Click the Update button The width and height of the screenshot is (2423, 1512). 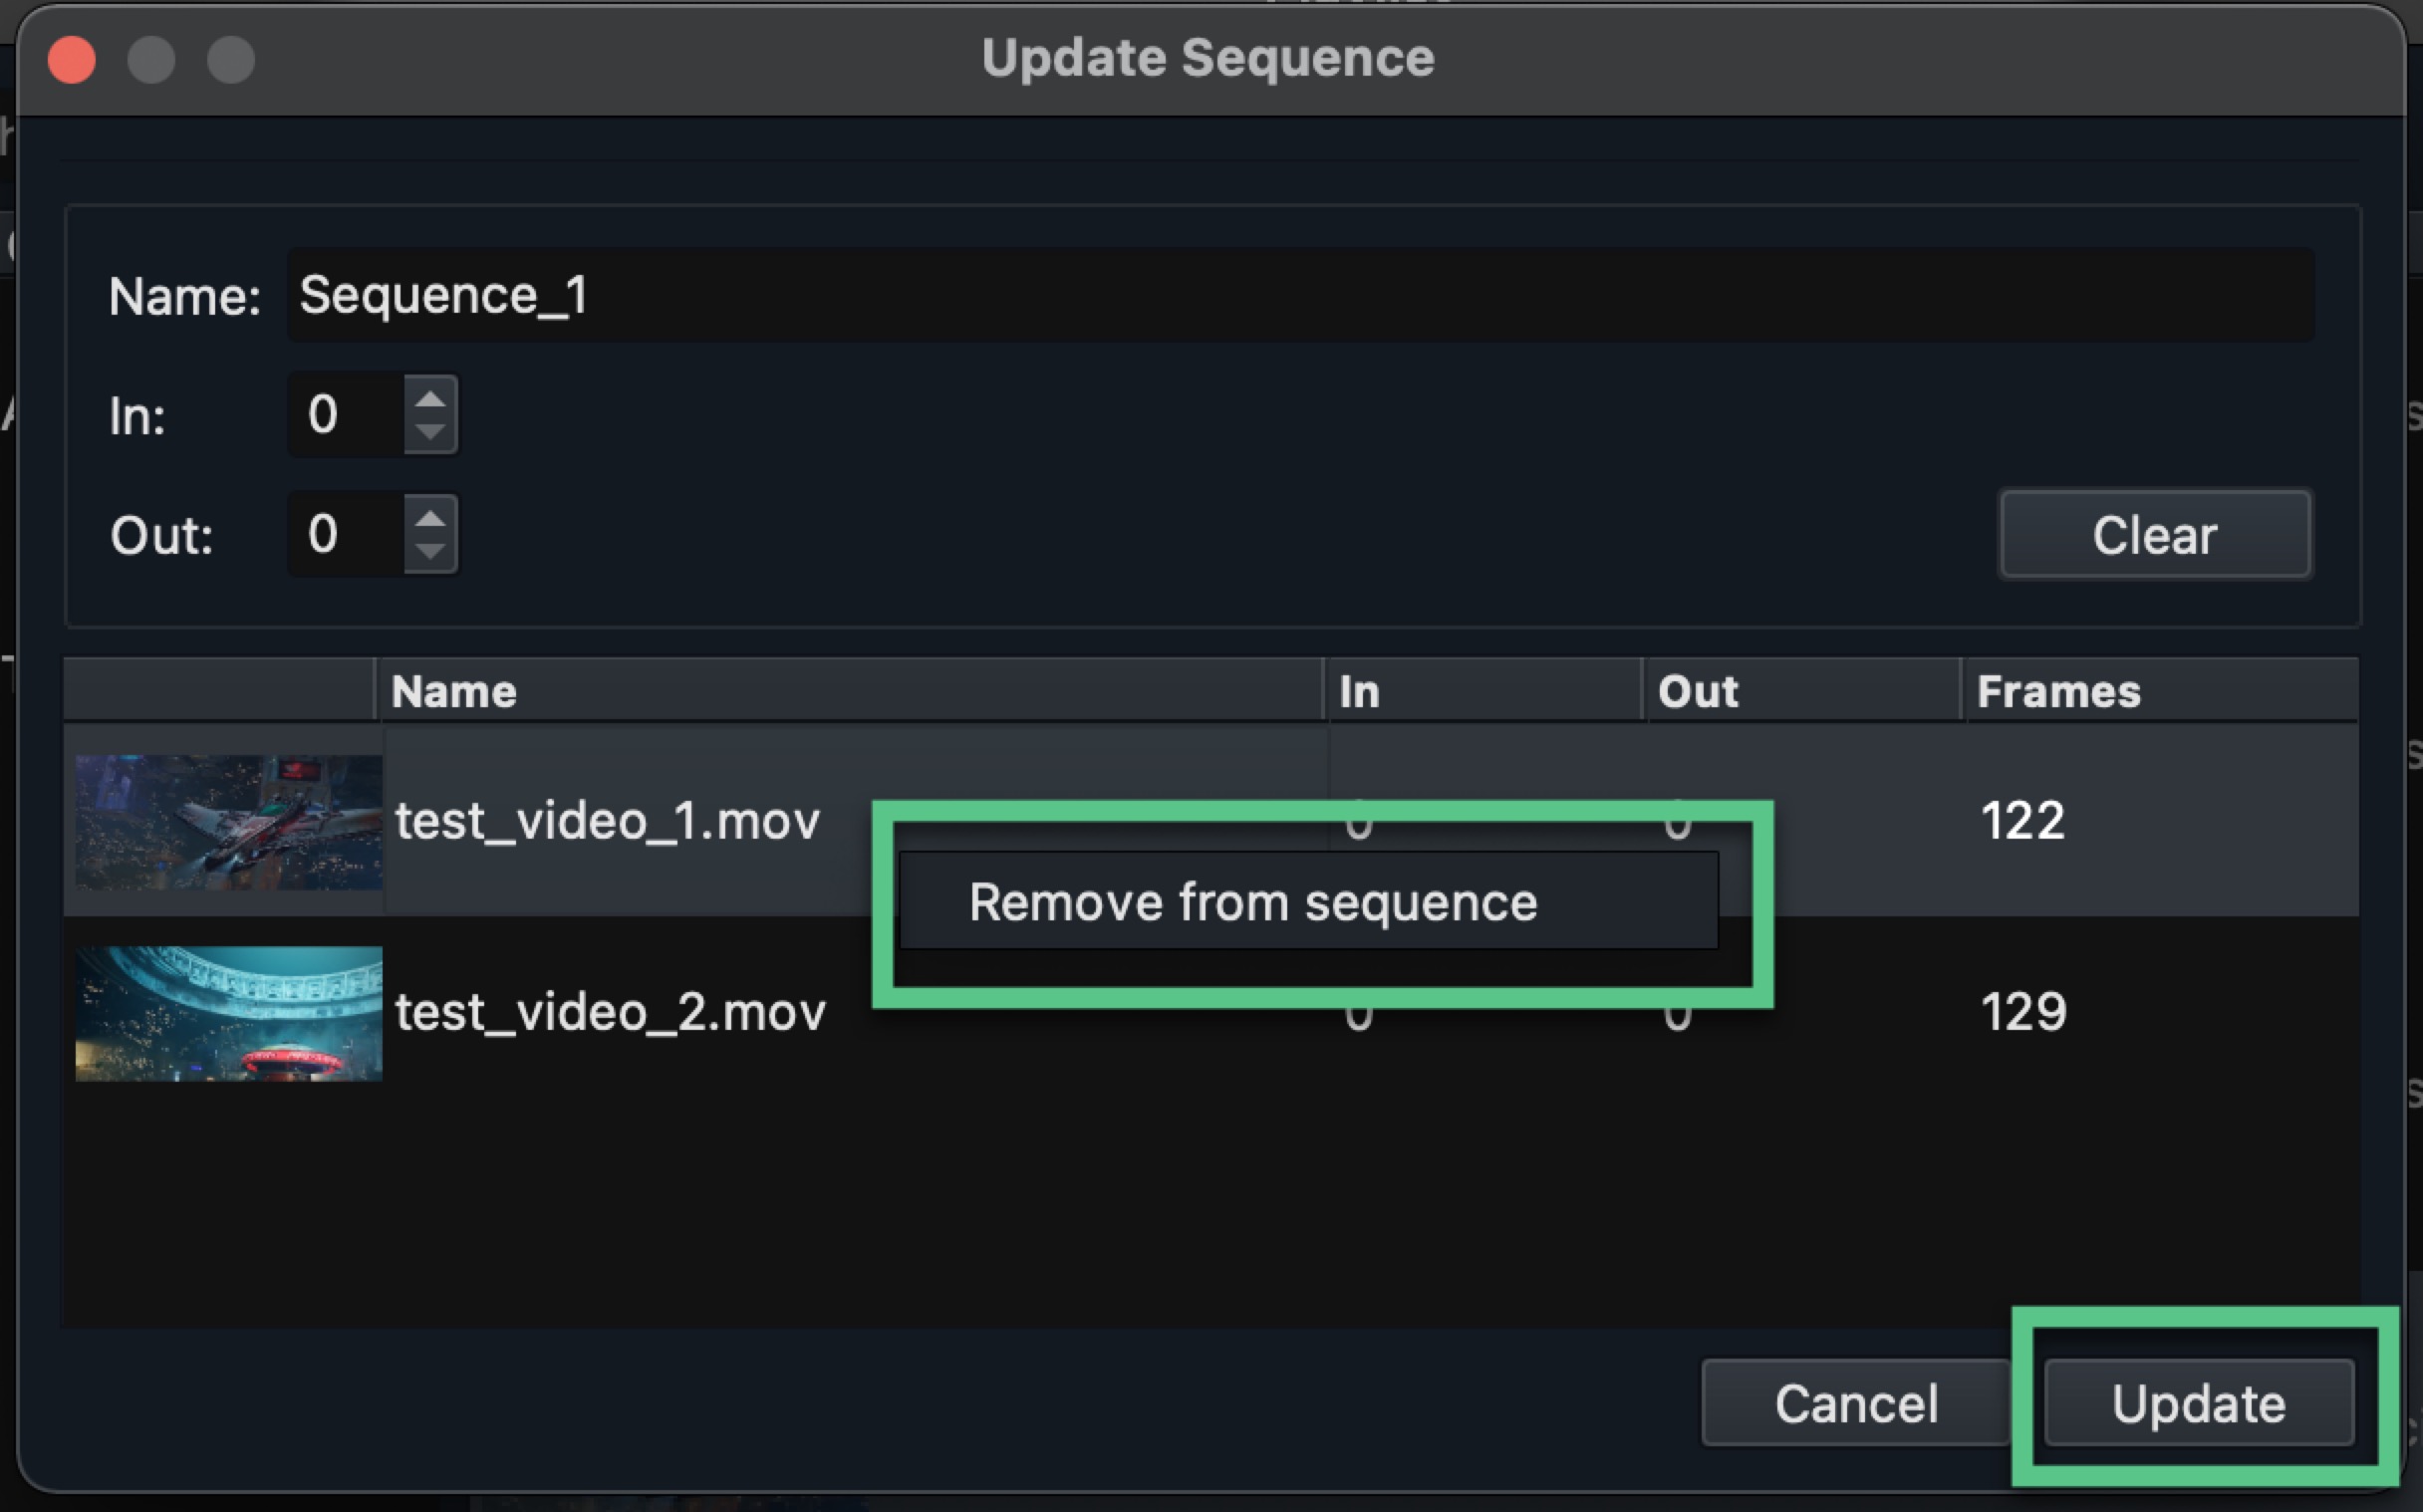click(x=2196, y=1402)
